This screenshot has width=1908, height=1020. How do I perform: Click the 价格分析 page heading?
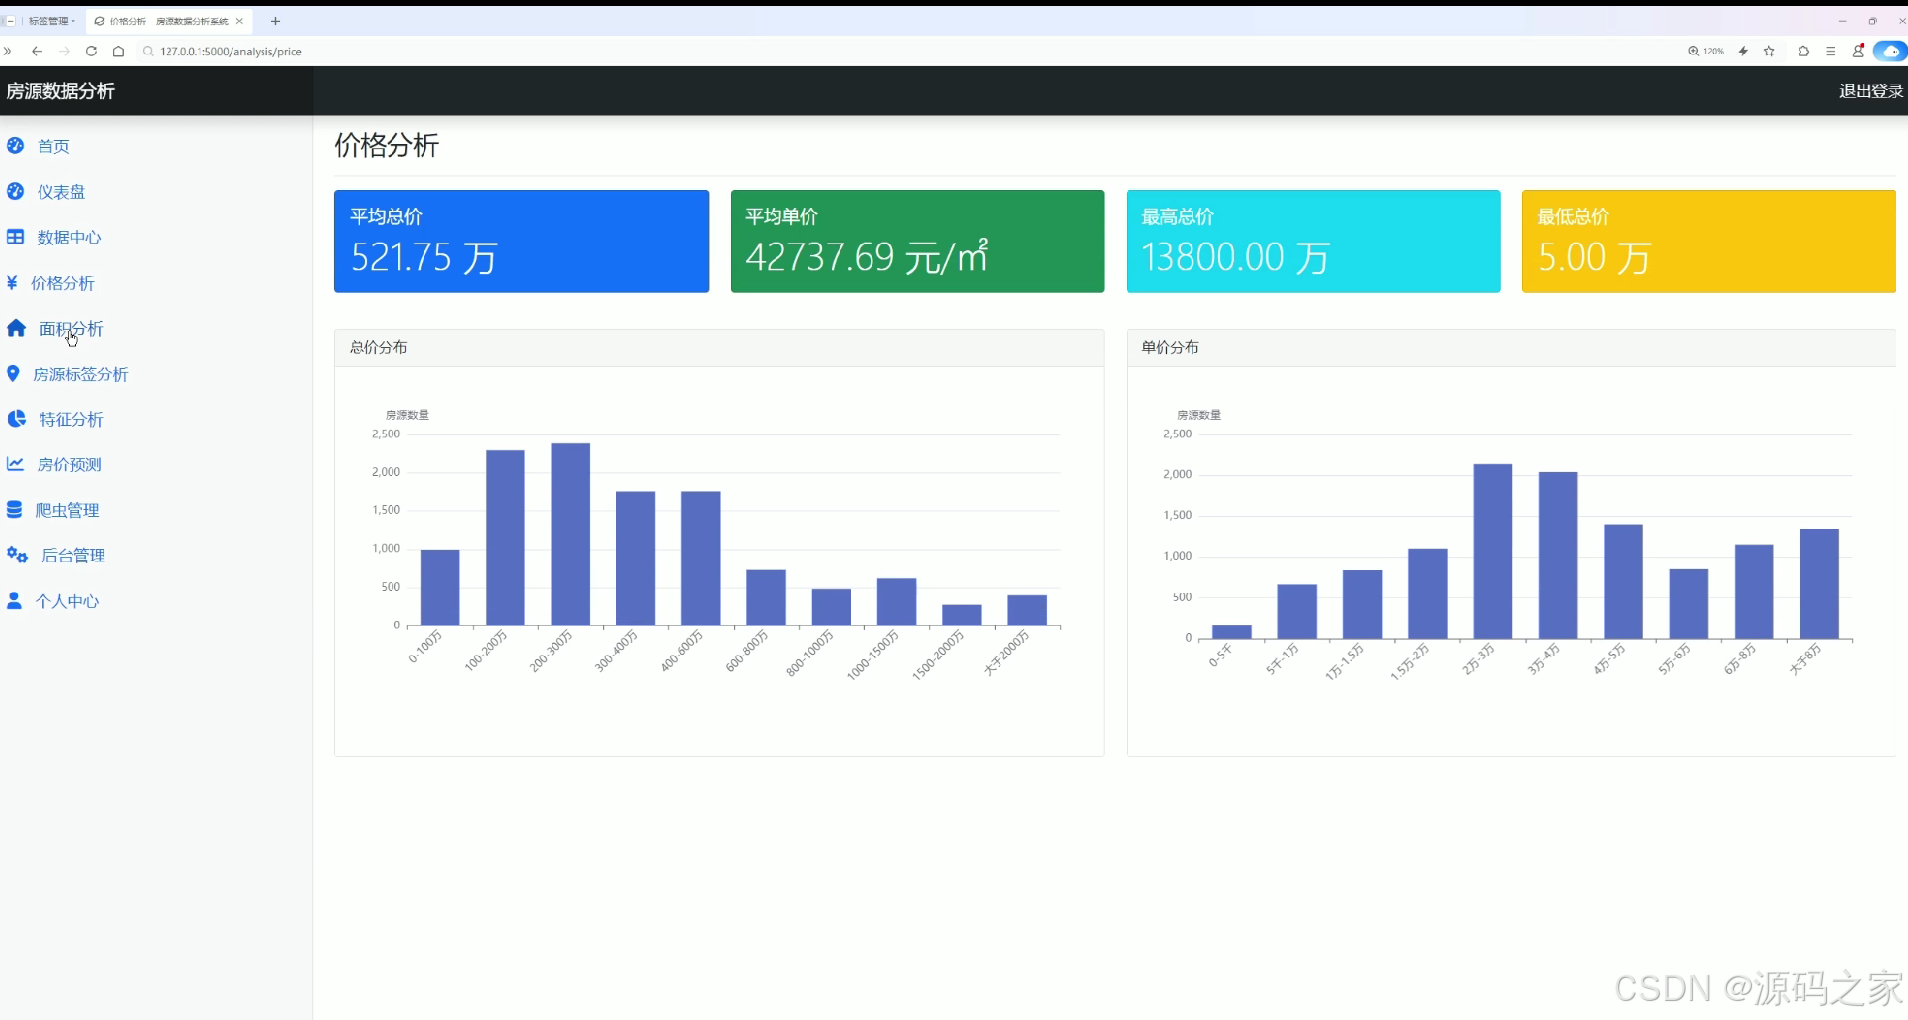click(387, 146)
